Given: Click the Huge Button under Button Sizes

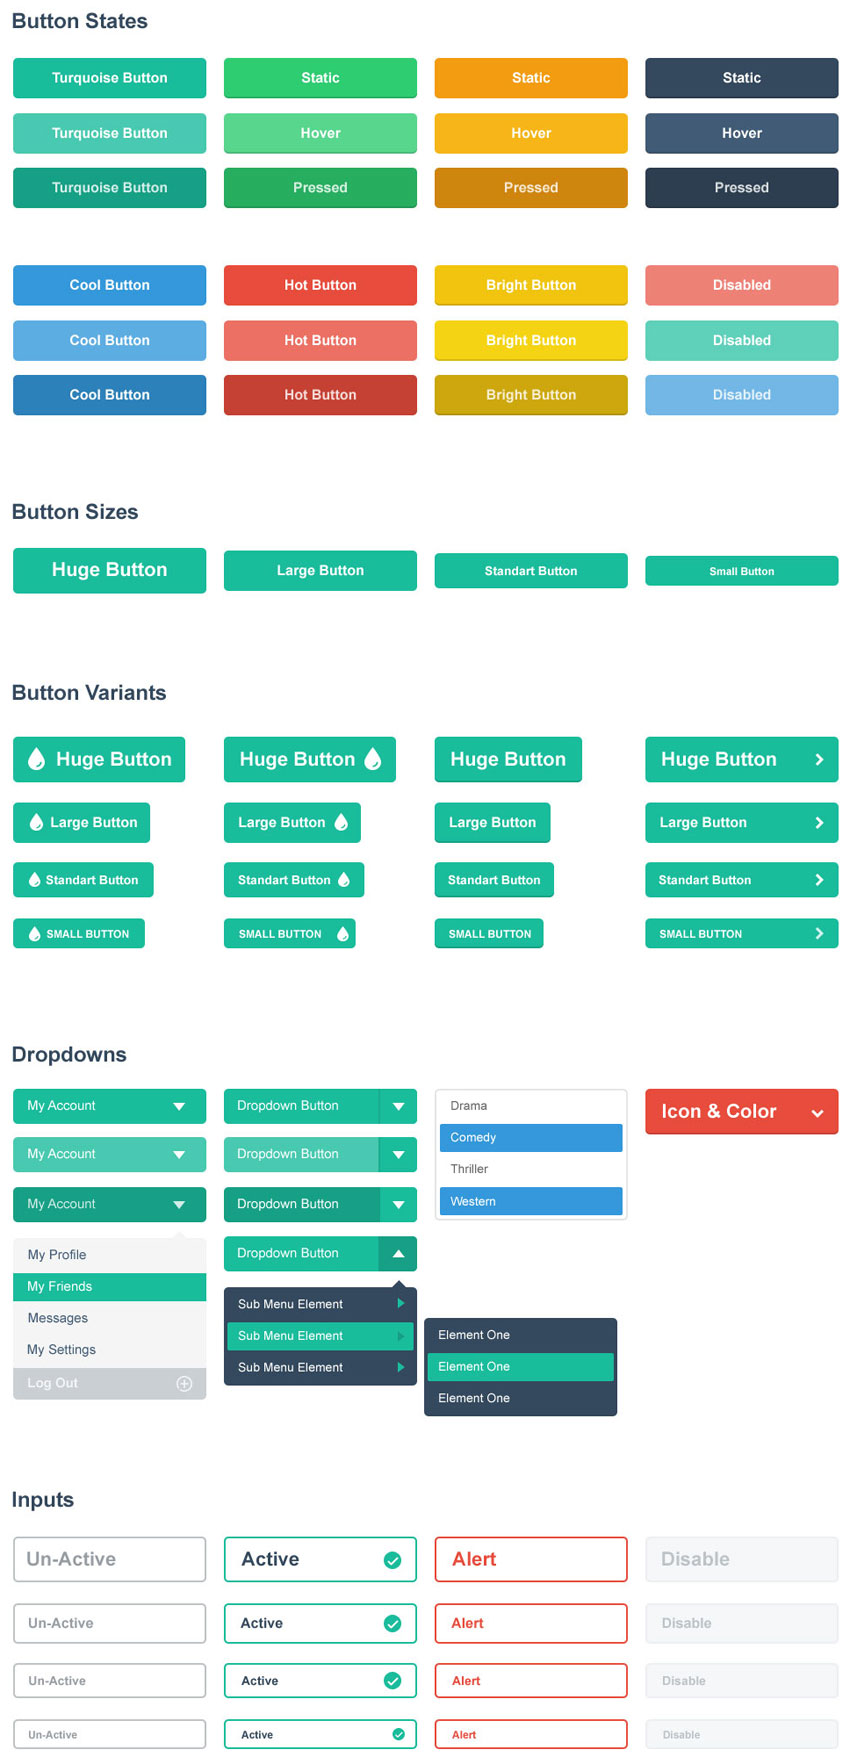Looking at the screenshot, I should point(110,570).
